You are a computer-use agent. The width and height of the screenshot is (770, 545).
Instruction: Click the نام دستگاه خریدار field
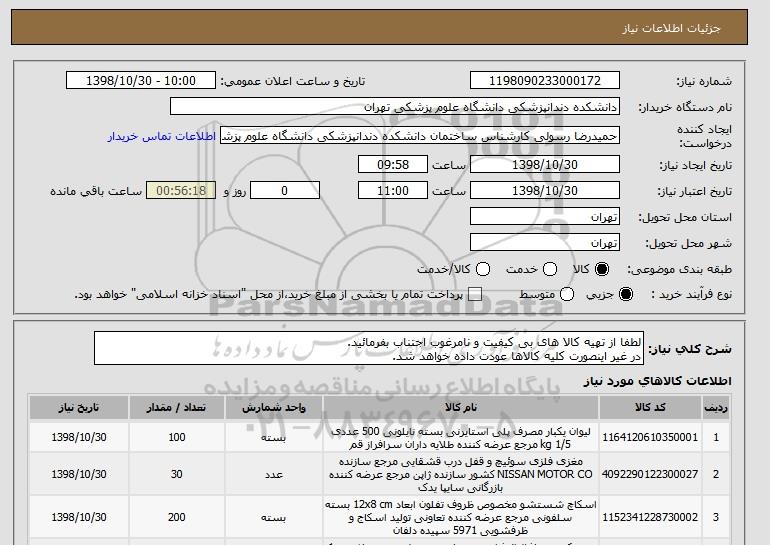coord(395,107)
